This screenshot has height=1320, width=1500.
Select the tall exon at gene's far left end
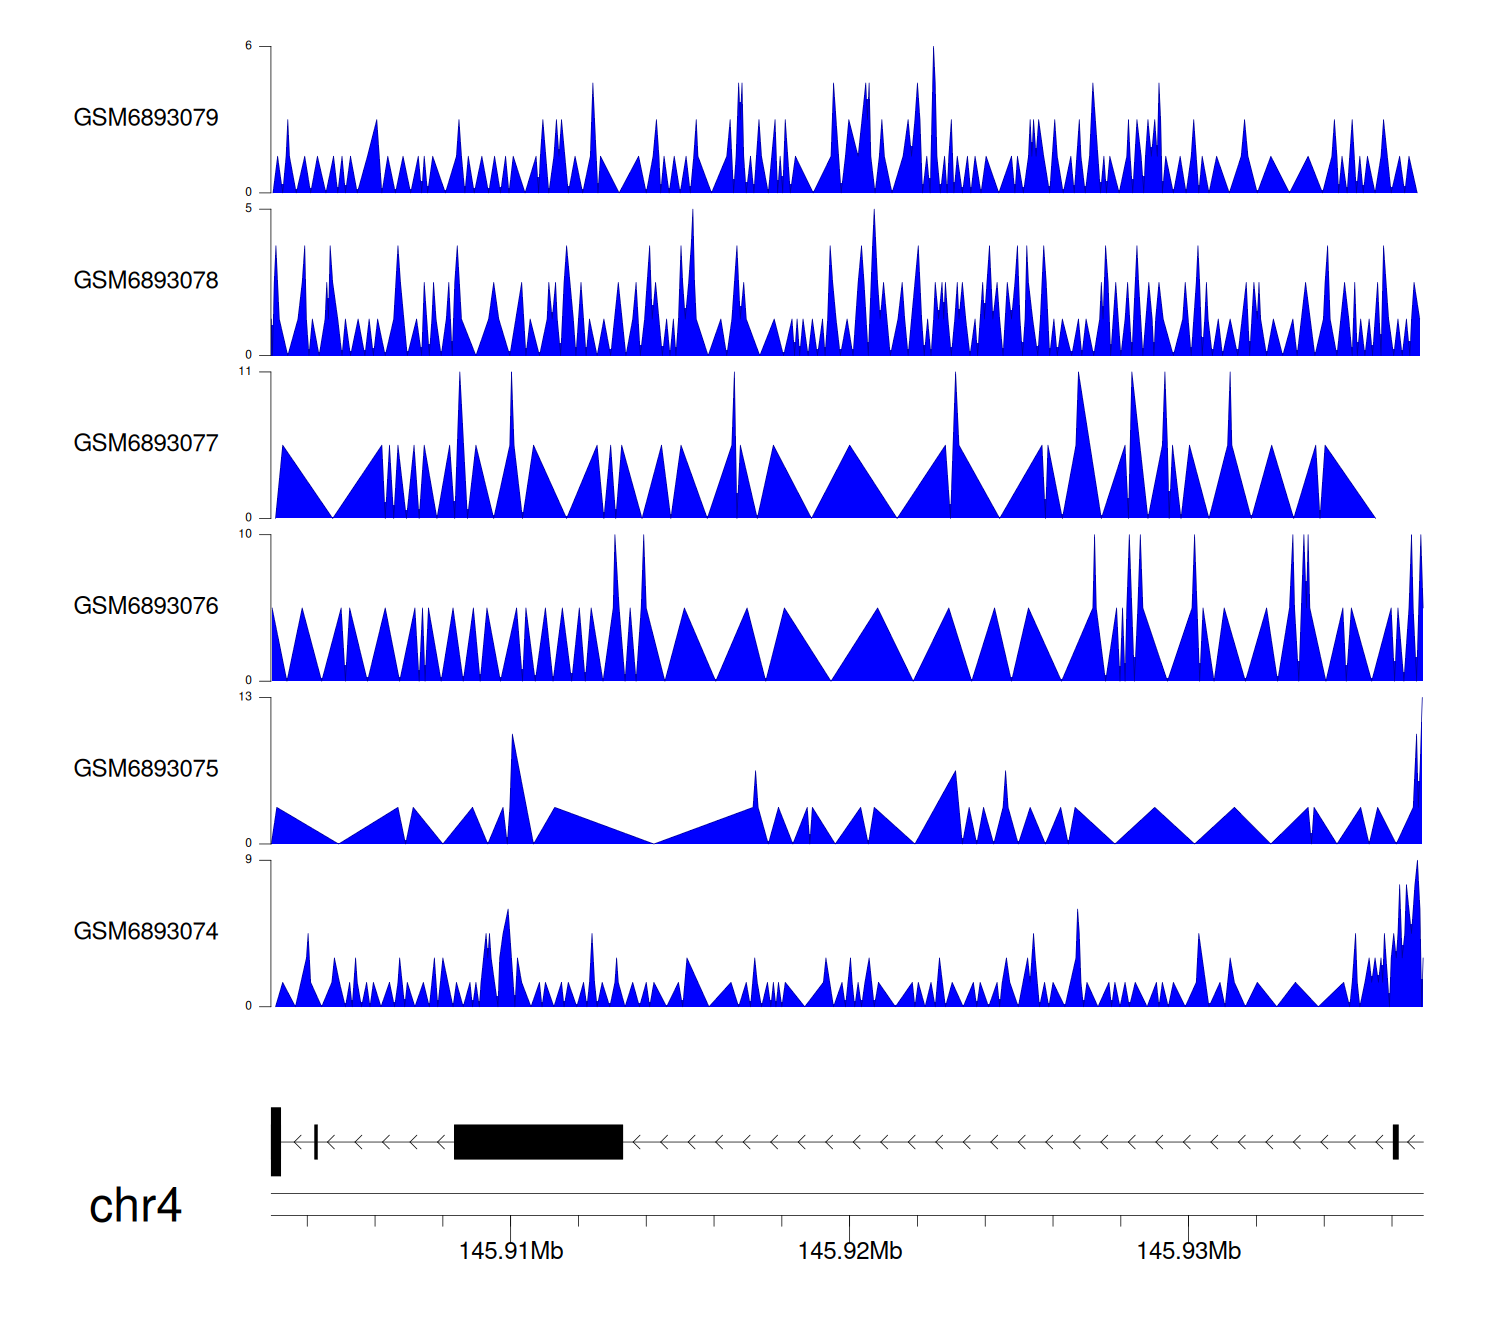276,1142
